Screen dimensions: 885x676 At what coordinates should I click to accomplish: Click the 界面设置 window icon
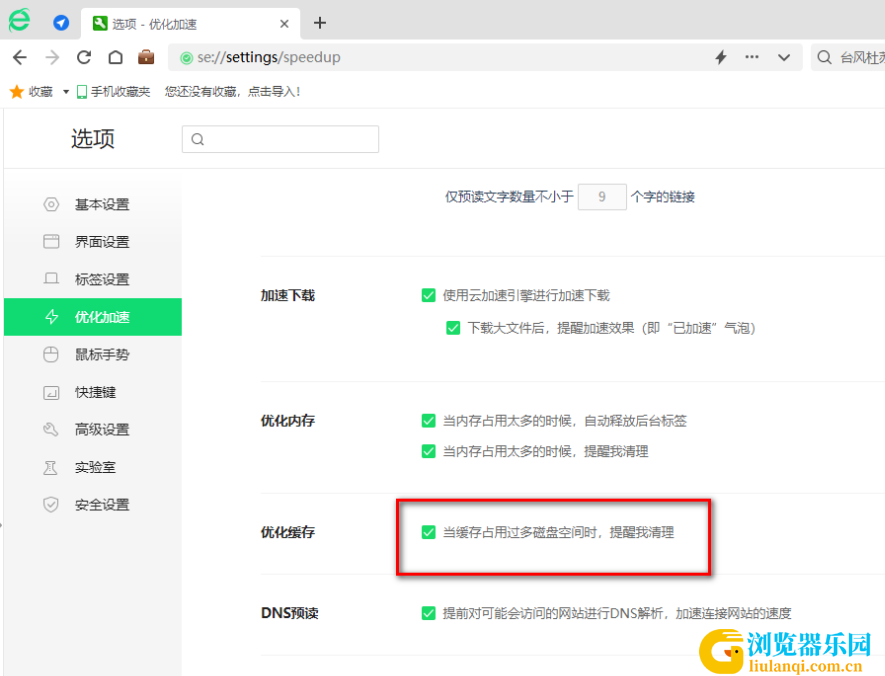coord(51,242)
